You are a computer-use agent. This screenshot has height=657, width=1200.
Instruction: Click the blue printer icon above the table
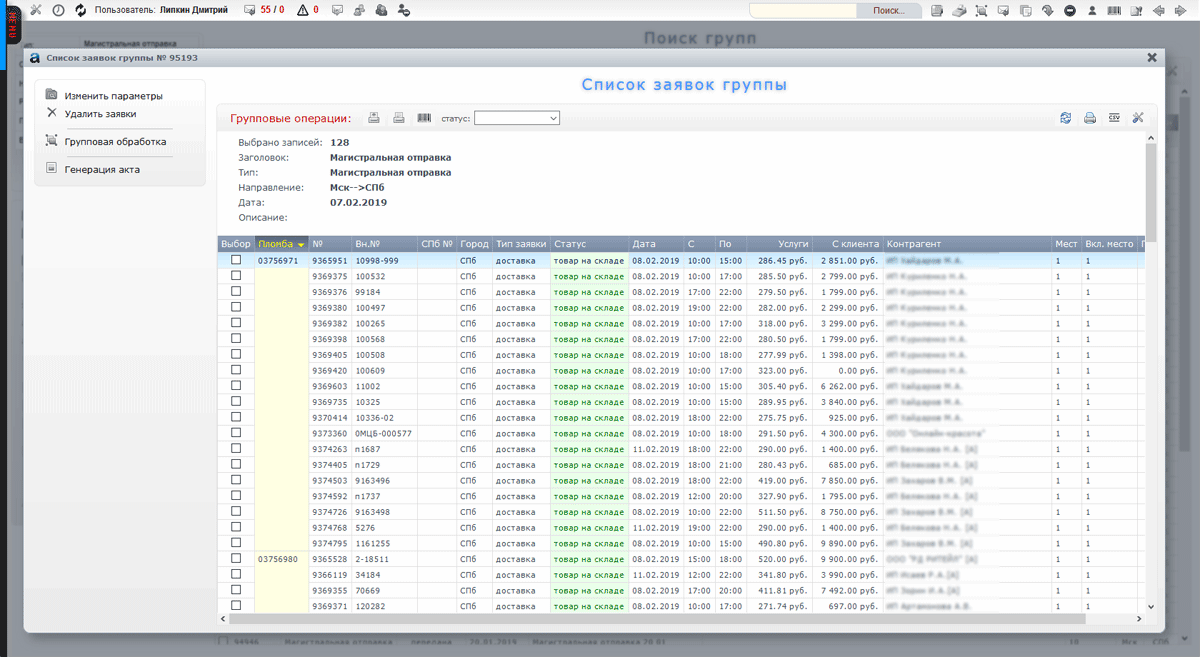[1090, 118]
